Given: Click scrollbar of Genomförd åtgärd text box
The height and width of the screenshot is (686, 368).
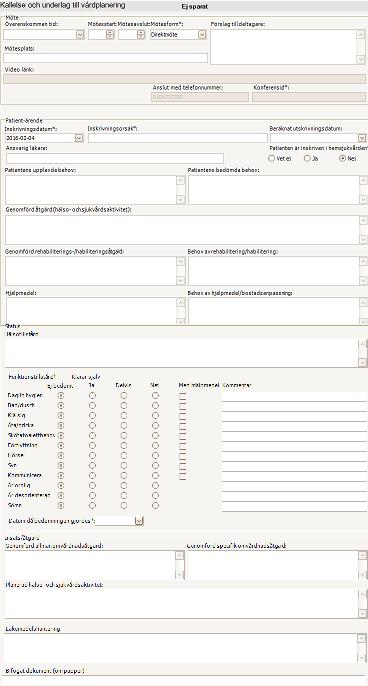Looking at the screenshot, I should 363,230.
